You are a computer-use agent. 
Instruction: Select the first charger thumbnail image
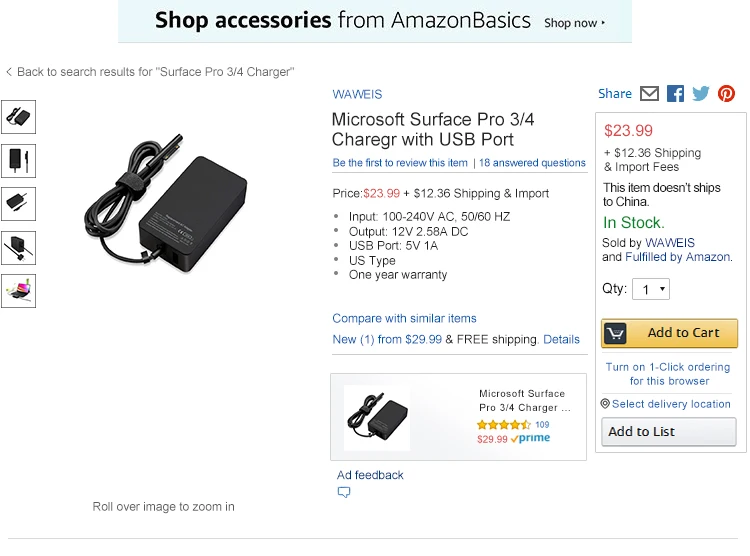point(18,116)
